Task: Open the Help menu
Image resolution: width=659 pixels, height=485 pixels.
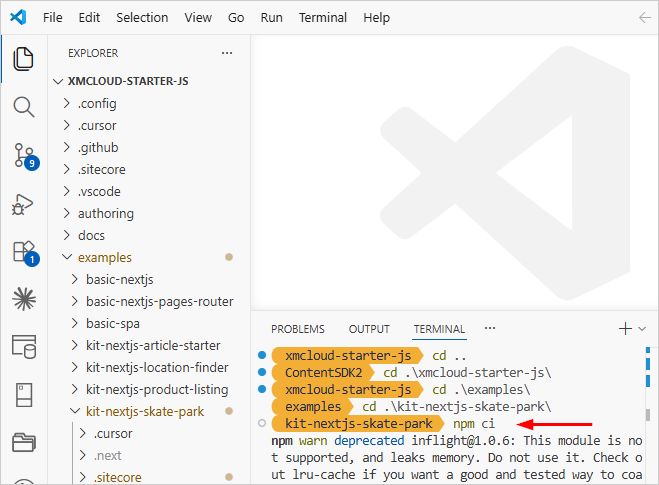Action: 377,18
